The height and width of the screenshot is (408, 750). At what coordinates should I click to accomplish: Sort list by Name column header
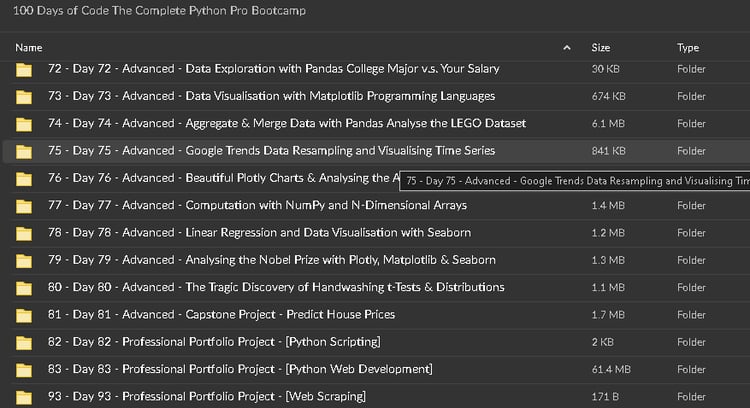(x=29, y=47)
